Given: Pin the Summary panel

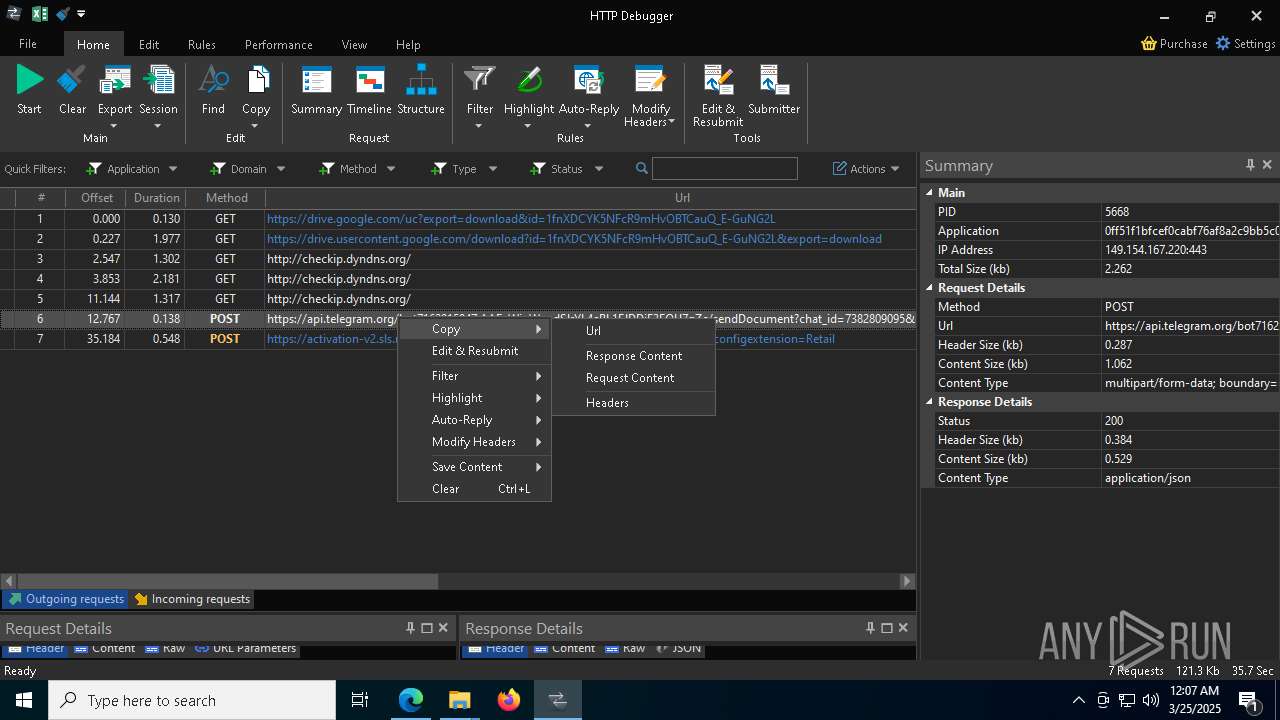Looking at the screenshot, I should pos(1250,165).
